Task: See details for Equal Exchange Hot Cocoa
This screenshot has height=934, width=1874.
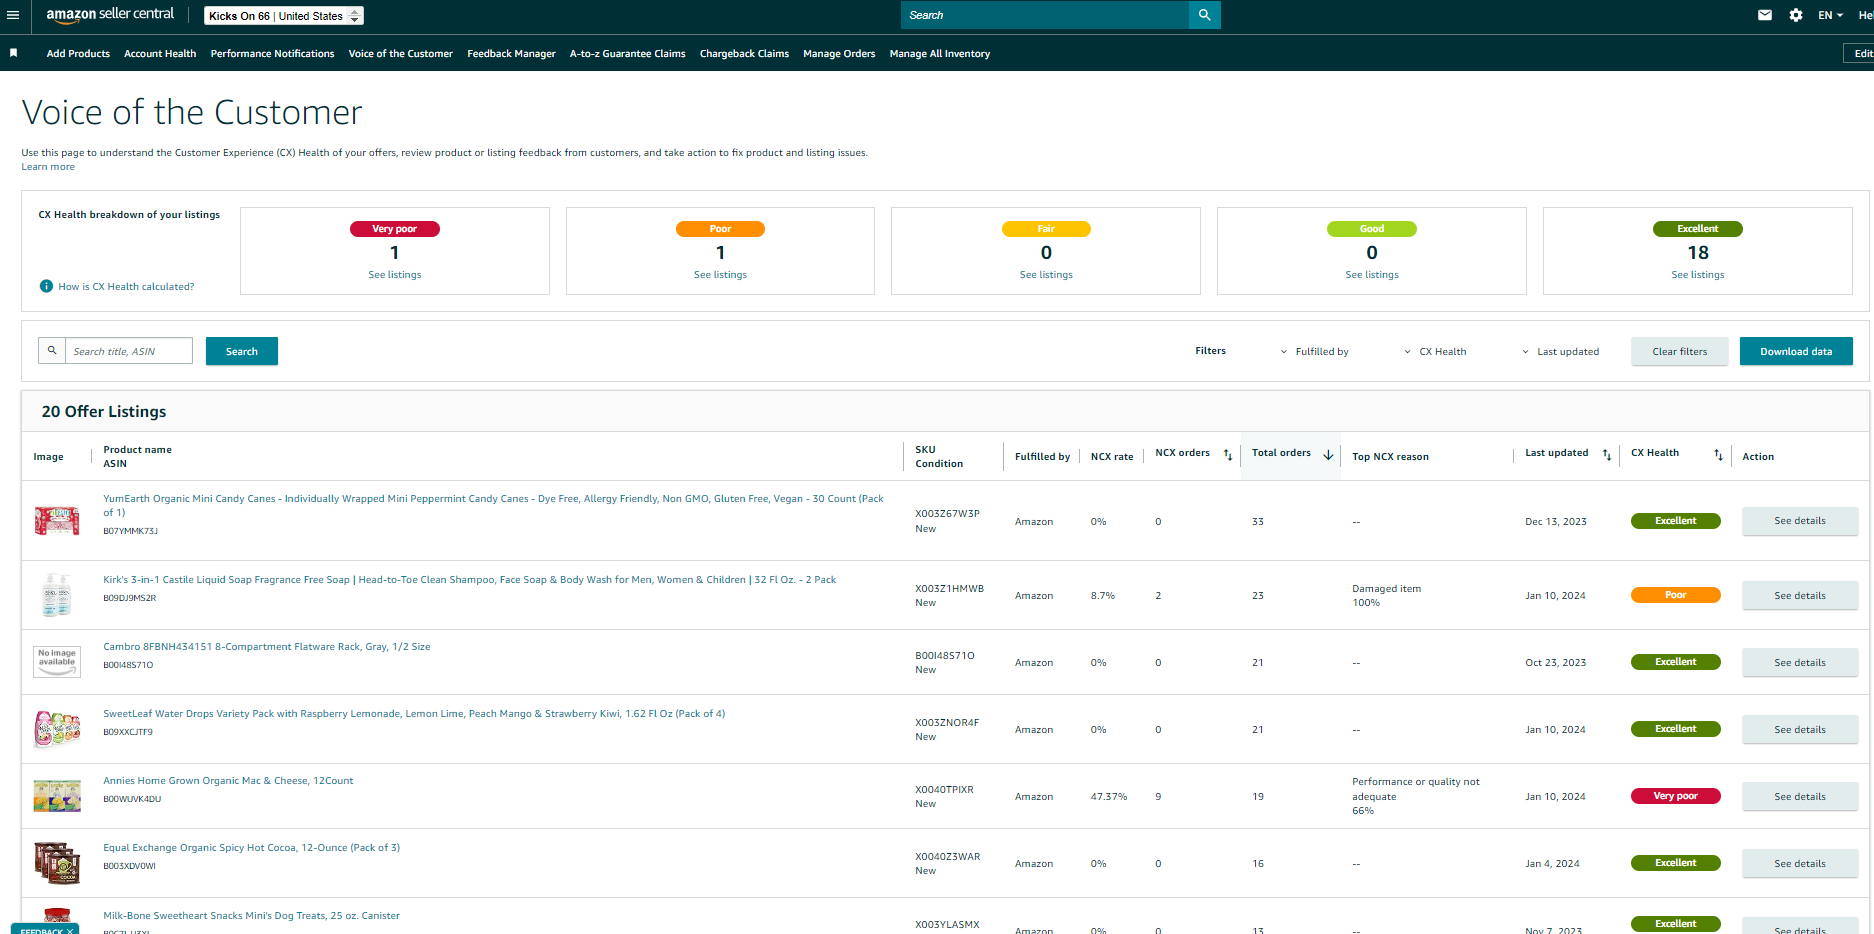Action: 1800,864
